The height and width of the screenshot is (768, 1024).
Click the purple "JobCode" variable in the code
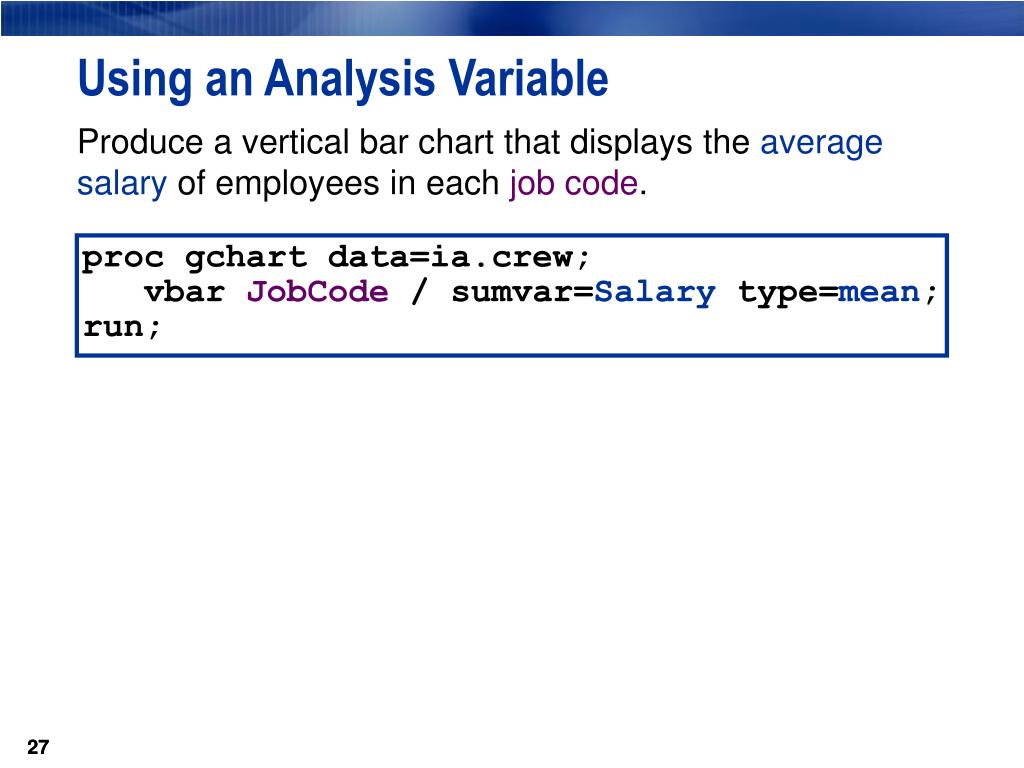pos(318,292)
